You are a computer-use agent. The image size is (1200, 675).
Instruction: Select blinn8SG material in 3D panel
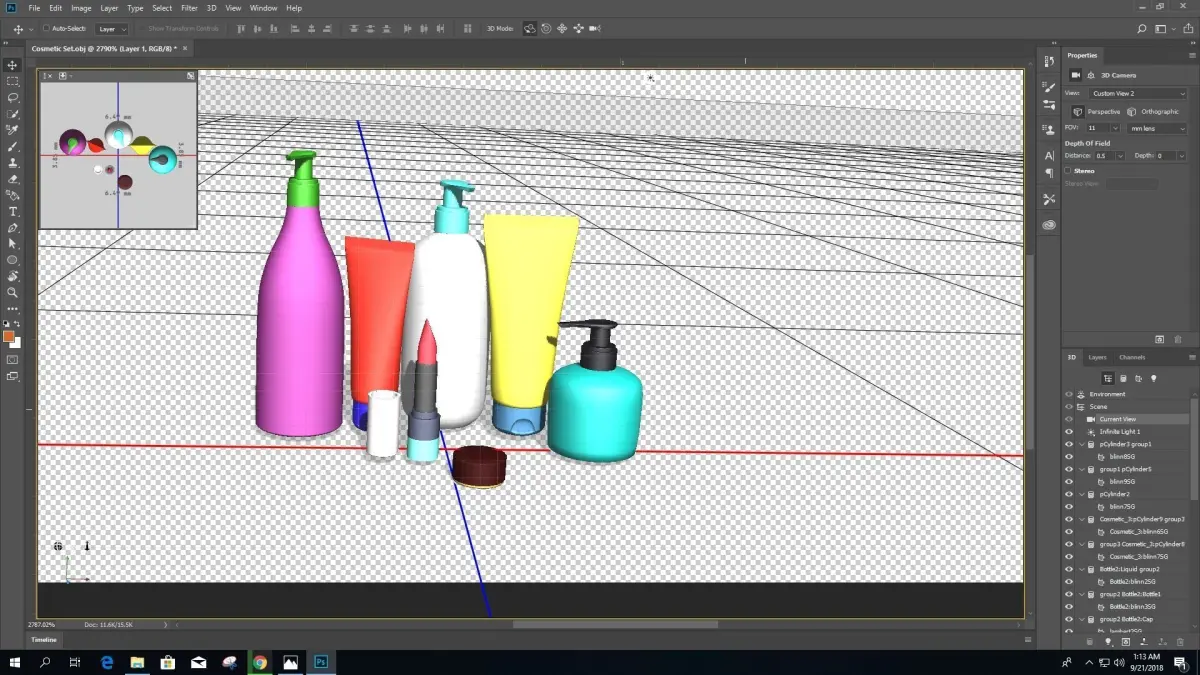click(1126, 456)
